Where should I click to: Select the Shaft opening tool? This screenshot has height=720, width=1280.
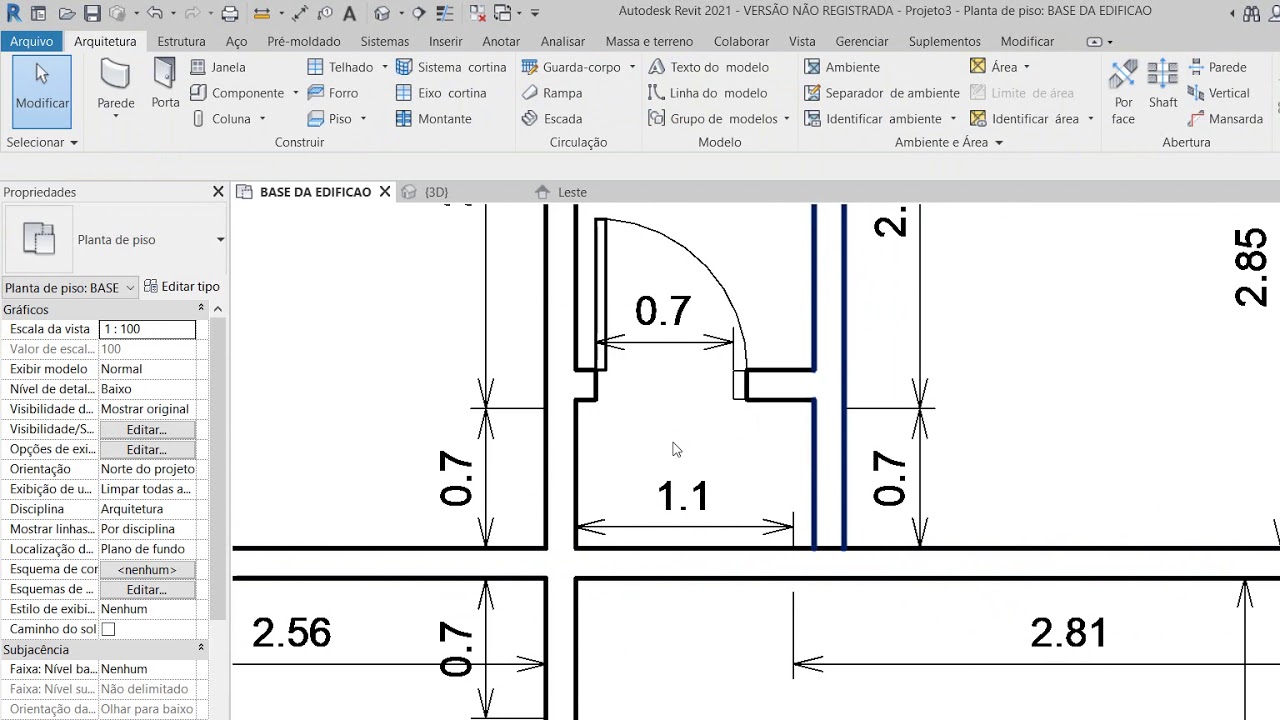(1163, 86)
